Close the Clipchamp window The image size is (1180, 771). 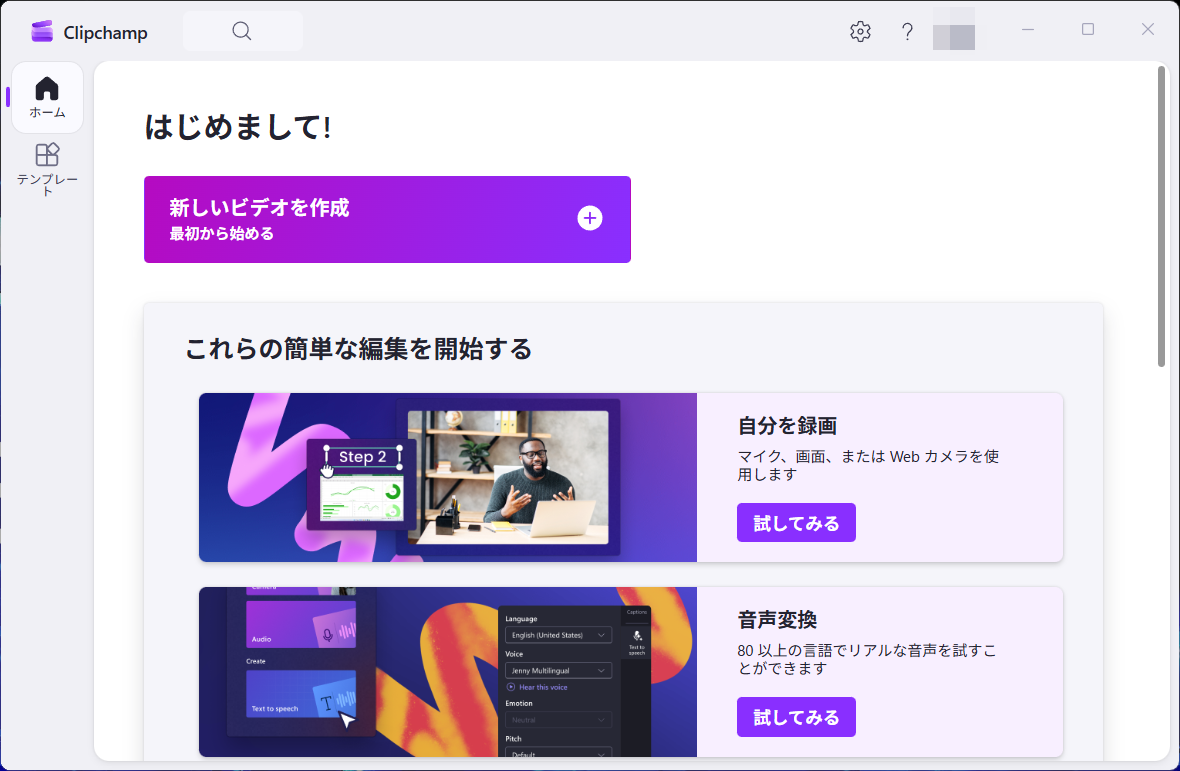(1147, 29)
